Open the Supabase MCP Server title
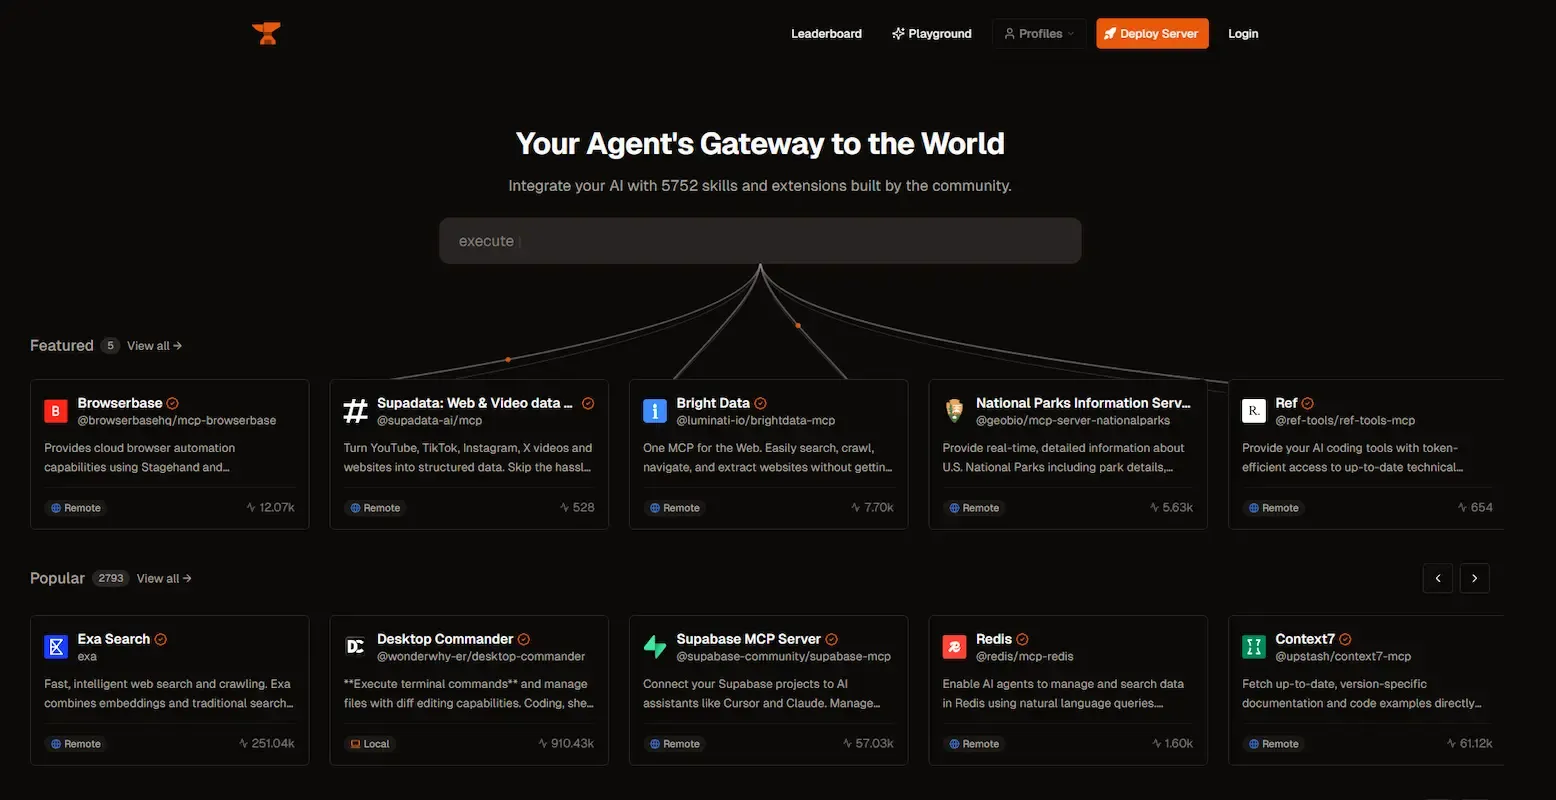The width and height of the screenshot is (1556, 800). 748,639
